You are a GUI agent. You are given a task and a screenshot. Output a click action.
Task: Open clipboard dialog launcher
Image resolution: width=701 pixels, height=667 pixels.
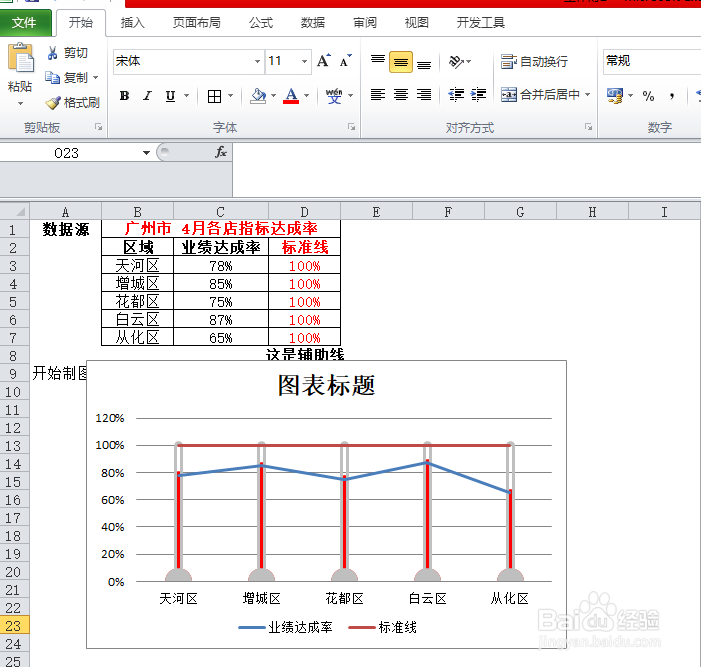point(98,127)
